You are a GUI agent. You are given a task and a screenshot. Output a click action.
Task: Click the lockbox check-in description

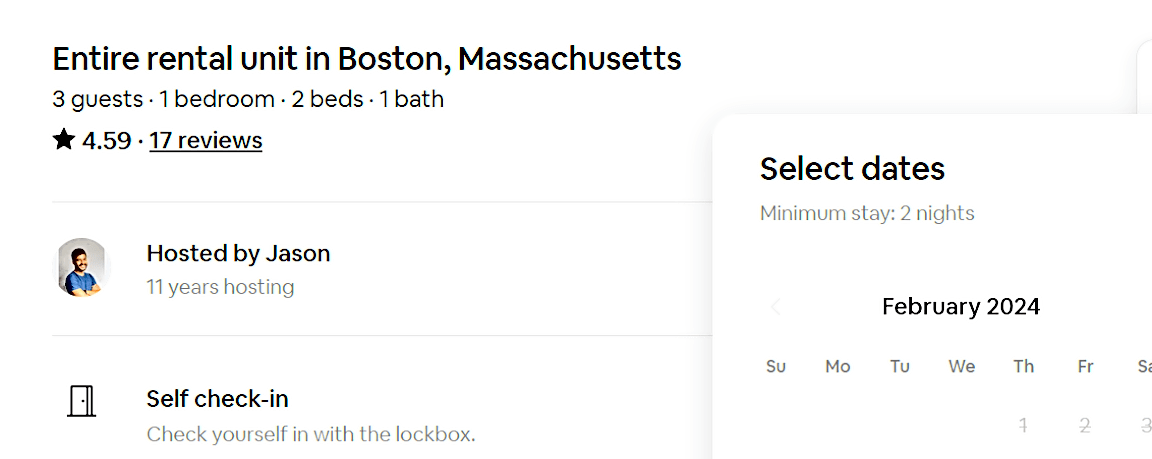coord(311,434)
